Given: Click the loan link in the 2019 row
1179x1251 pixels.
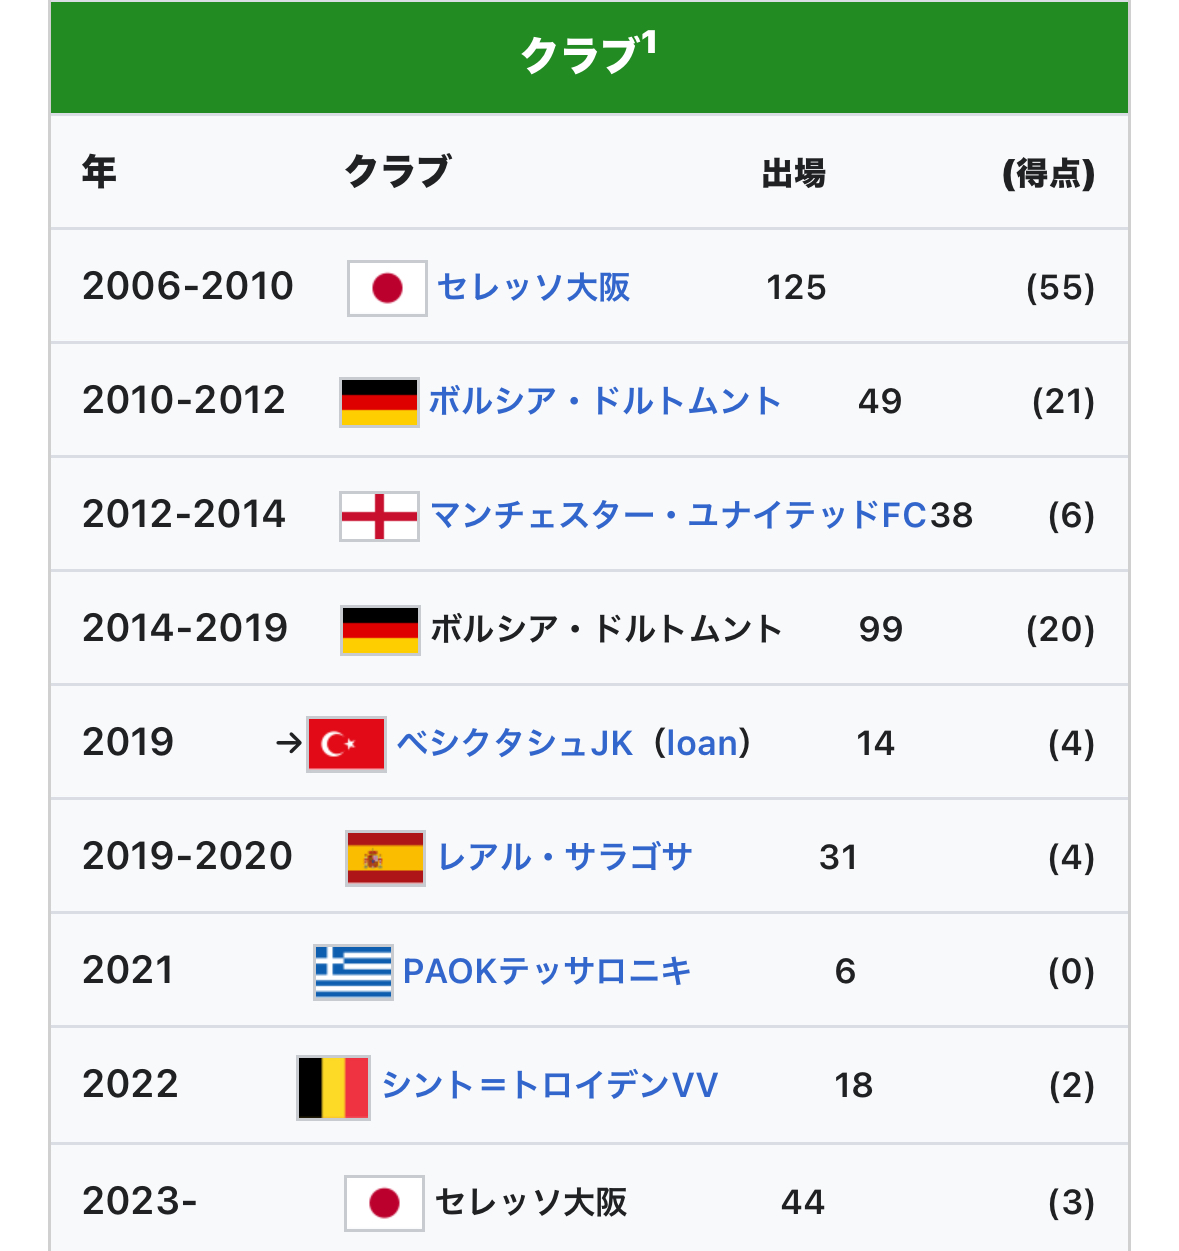Looking at the screenshot, I should click(701, 744).
